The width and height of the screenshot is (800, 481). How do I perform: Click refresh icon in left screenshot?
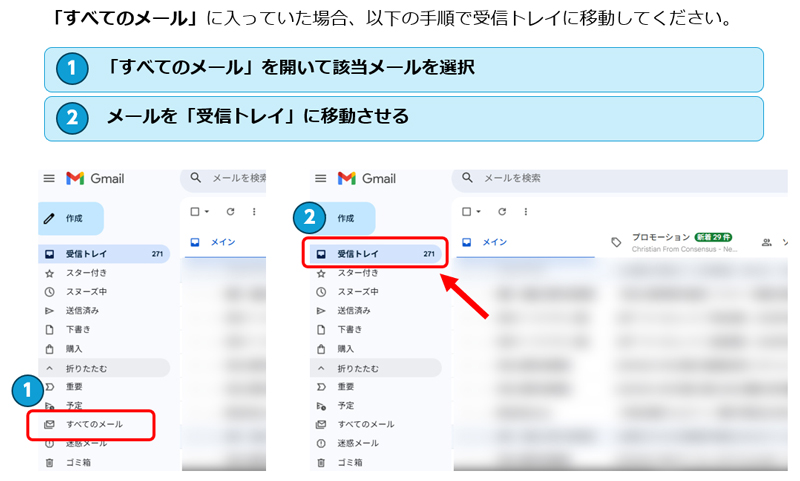click(231, 212)
